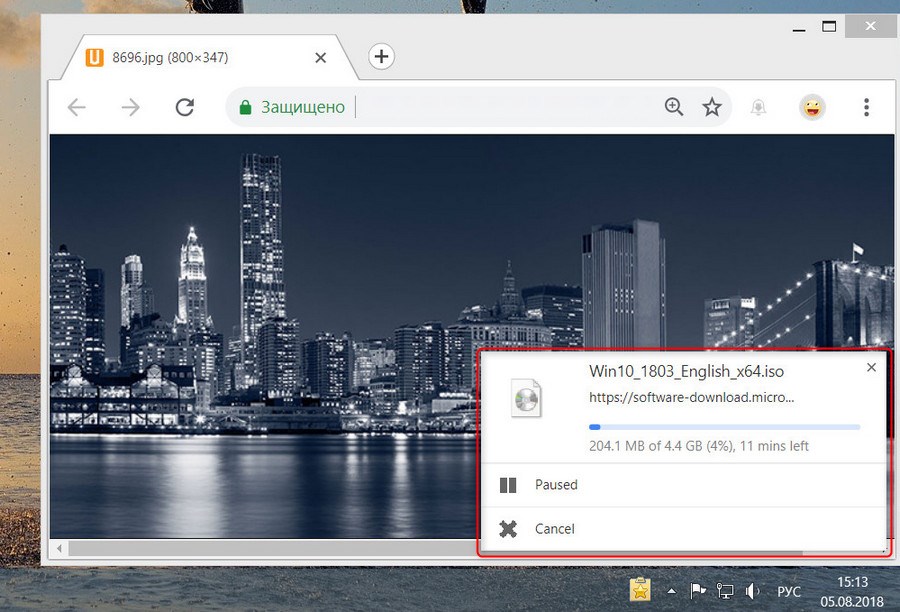Open the smiley profile avatar

[x=812, y=107]
